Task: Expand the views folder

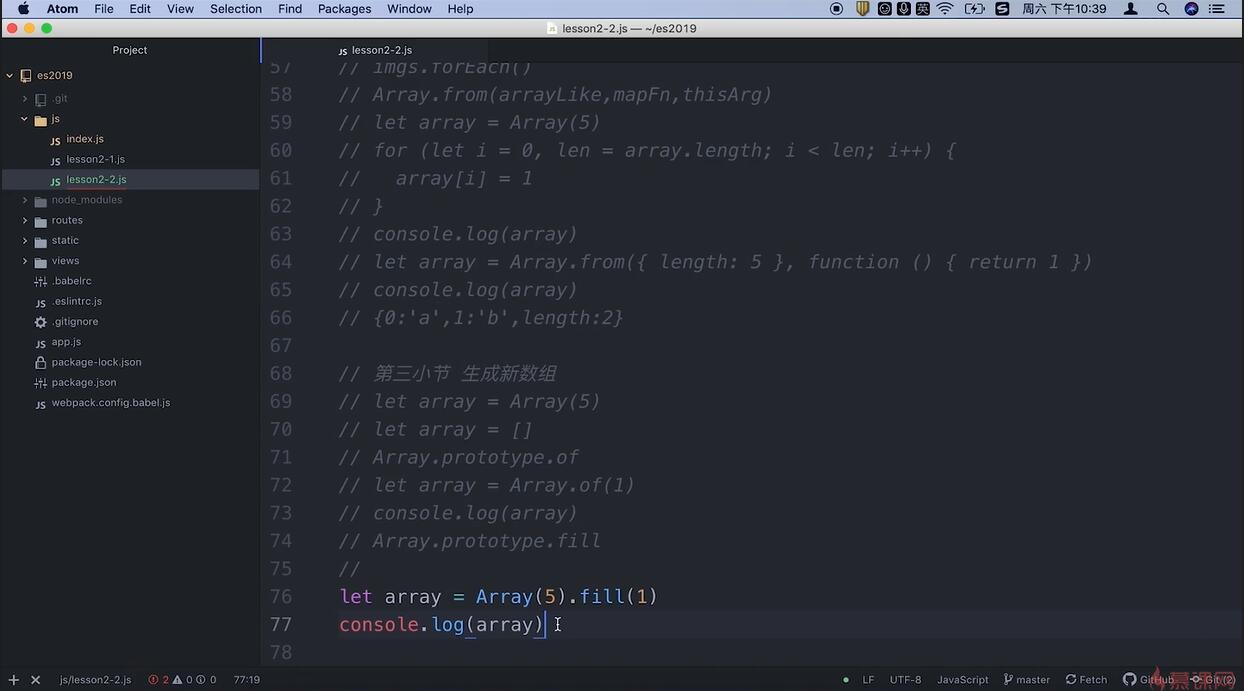Action: tap(25, 261)
